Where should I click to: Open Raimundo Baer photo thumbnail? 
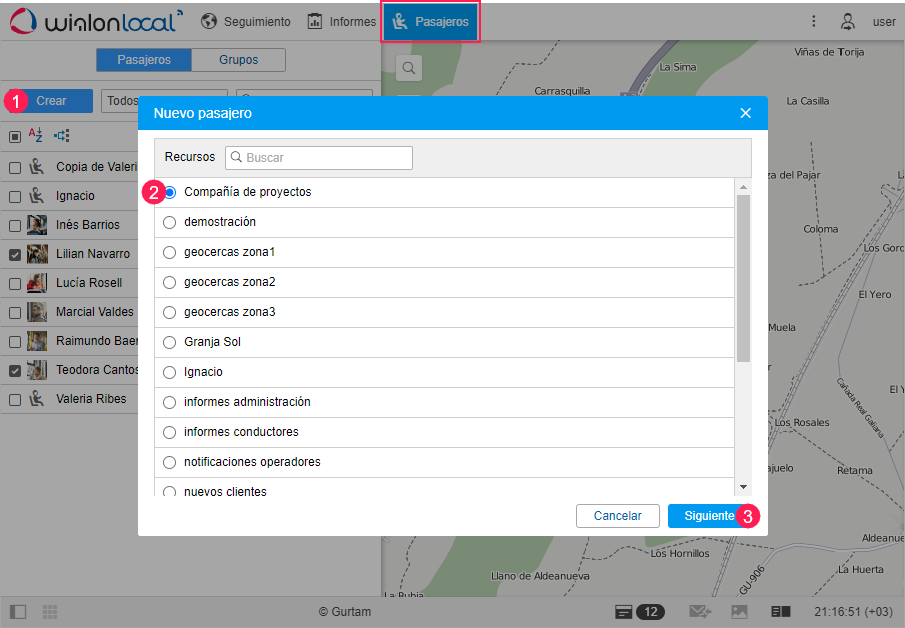coord(37,341)
